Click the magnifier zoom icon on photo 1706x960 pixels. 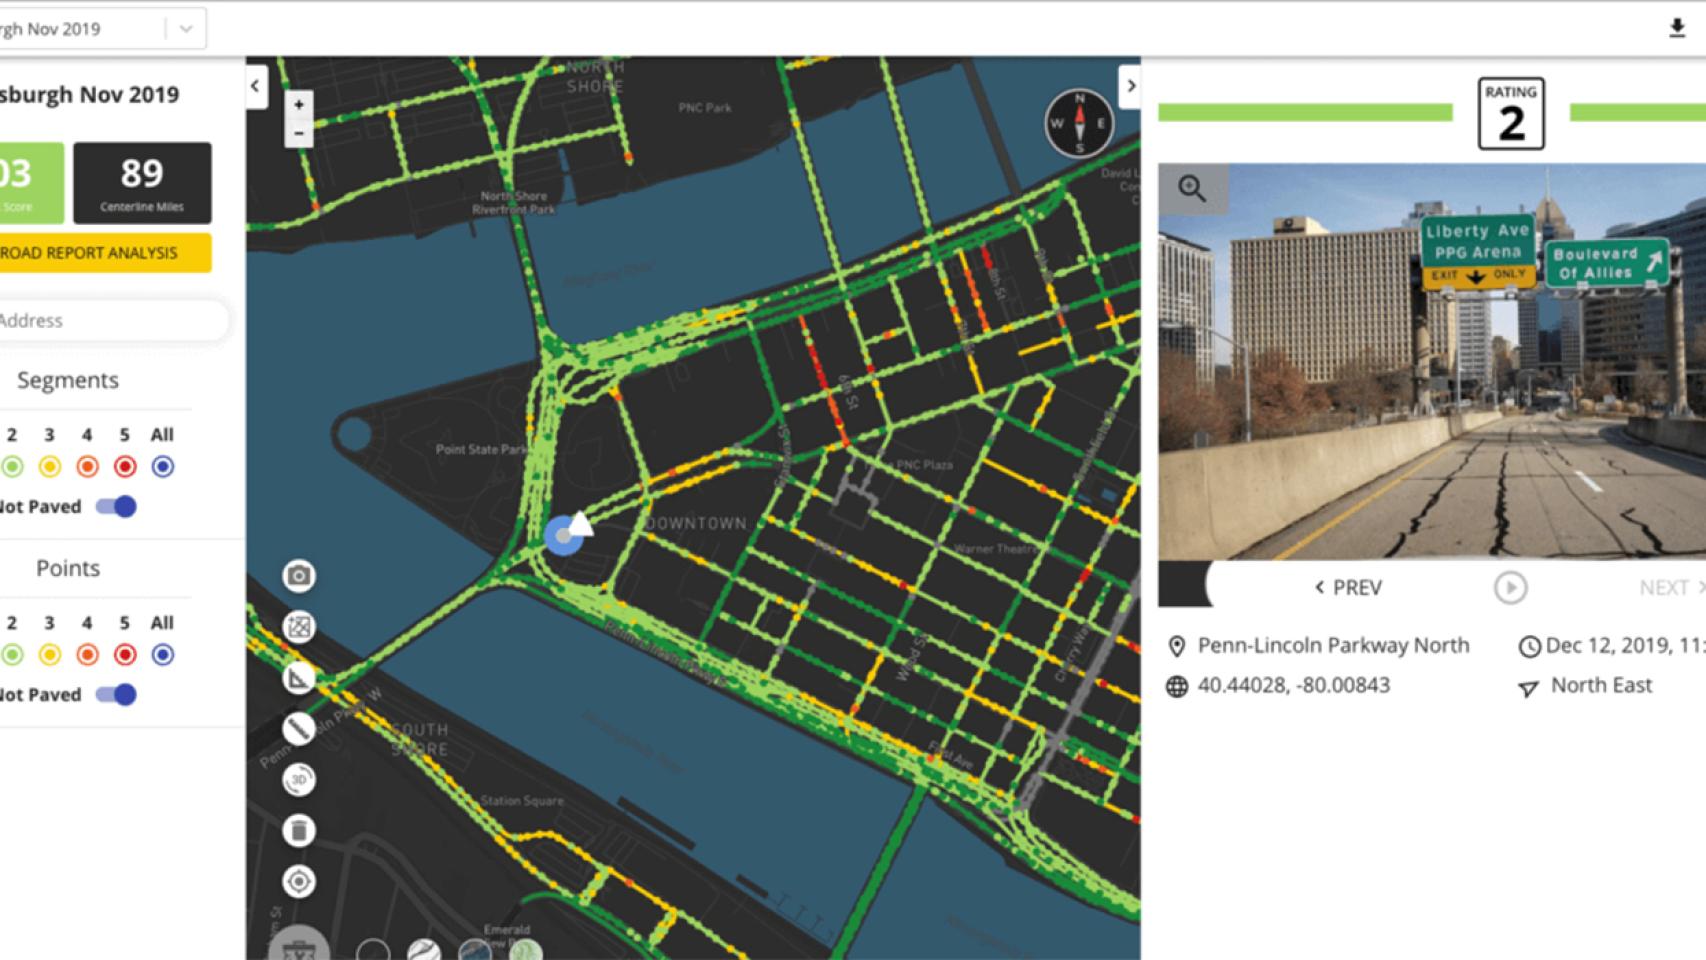[1191, 187]
